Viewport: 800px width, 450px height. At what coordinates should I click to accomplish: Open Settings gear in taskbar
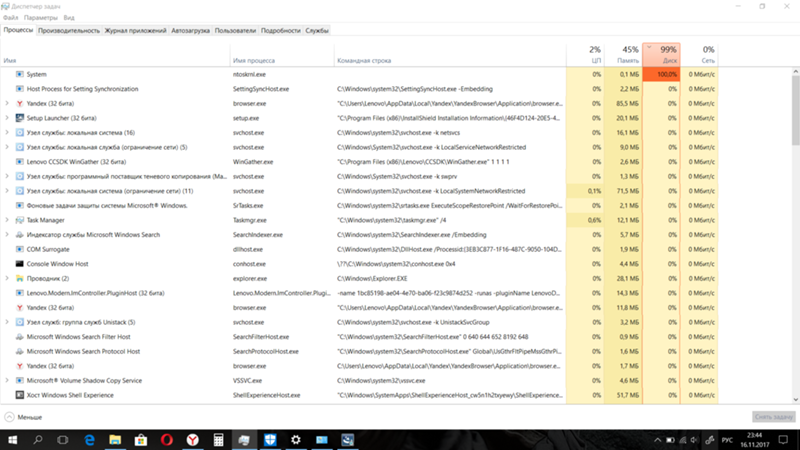(296, 440)
